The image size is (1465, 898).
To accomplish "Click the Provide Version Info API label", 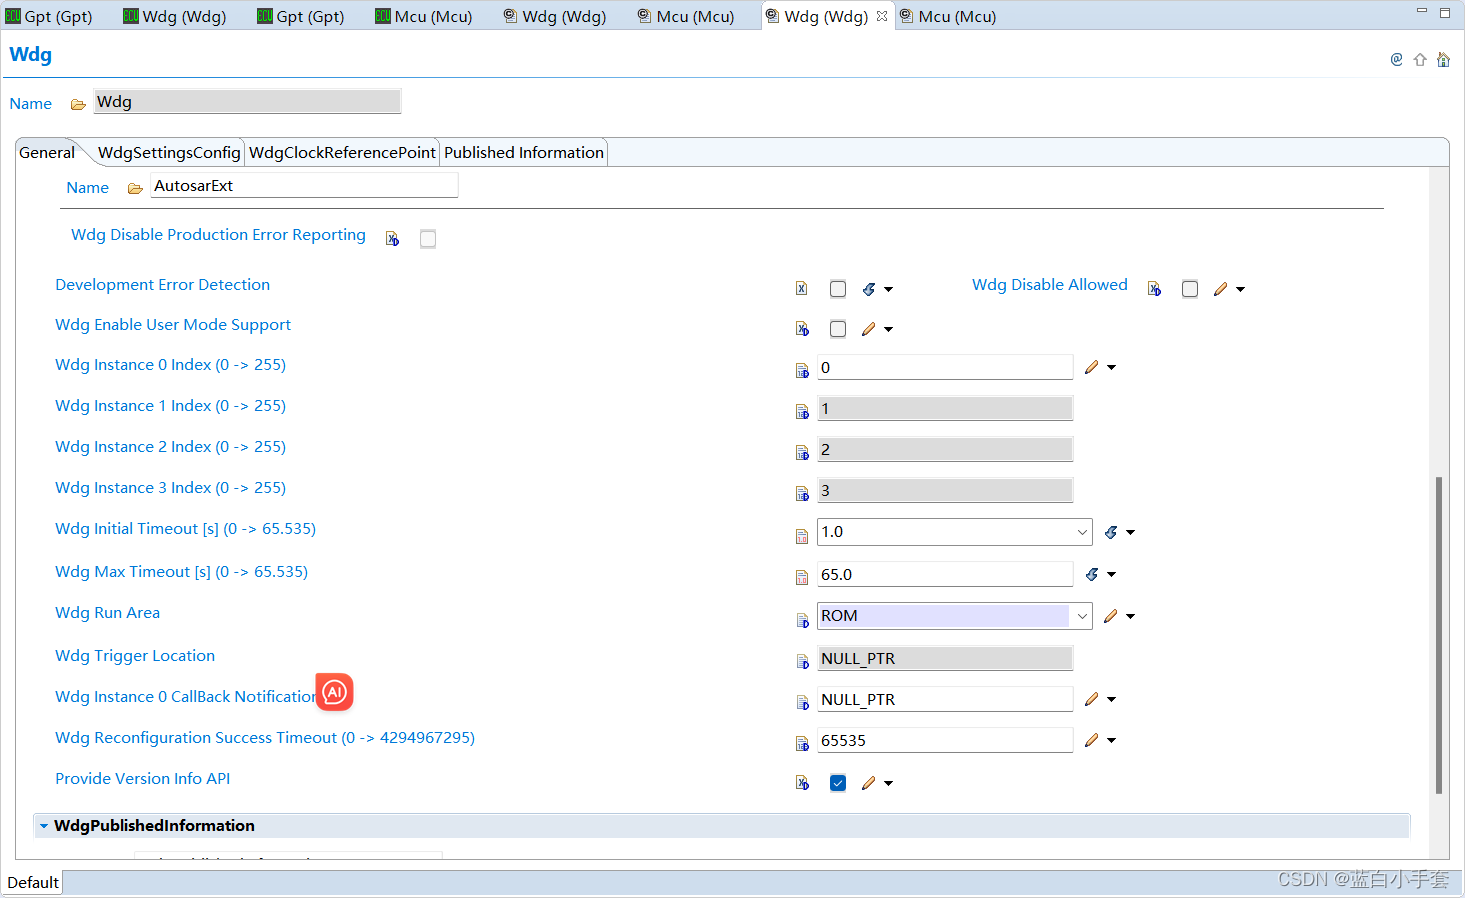I will 142,779.
